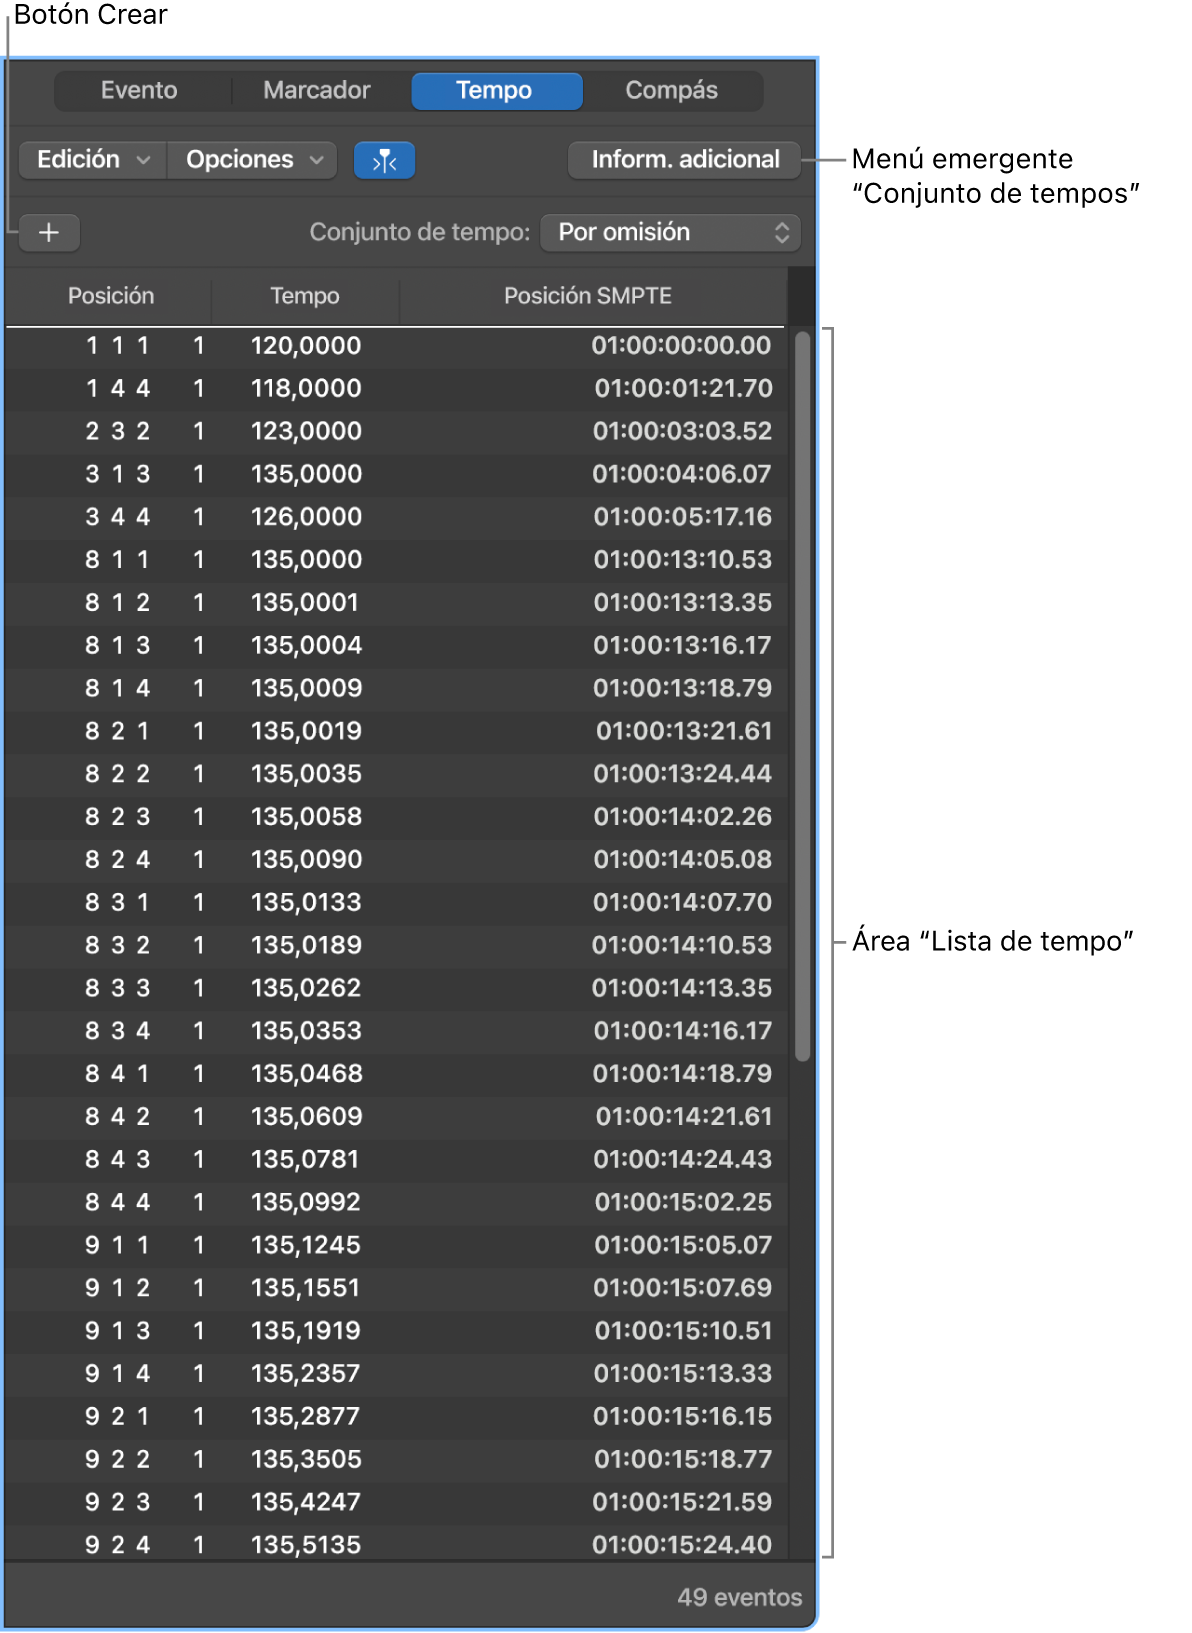The width and height of the screenshot is (1192, 1633).
Task: Select tempo value 118,0000
Action: (306, 389)
